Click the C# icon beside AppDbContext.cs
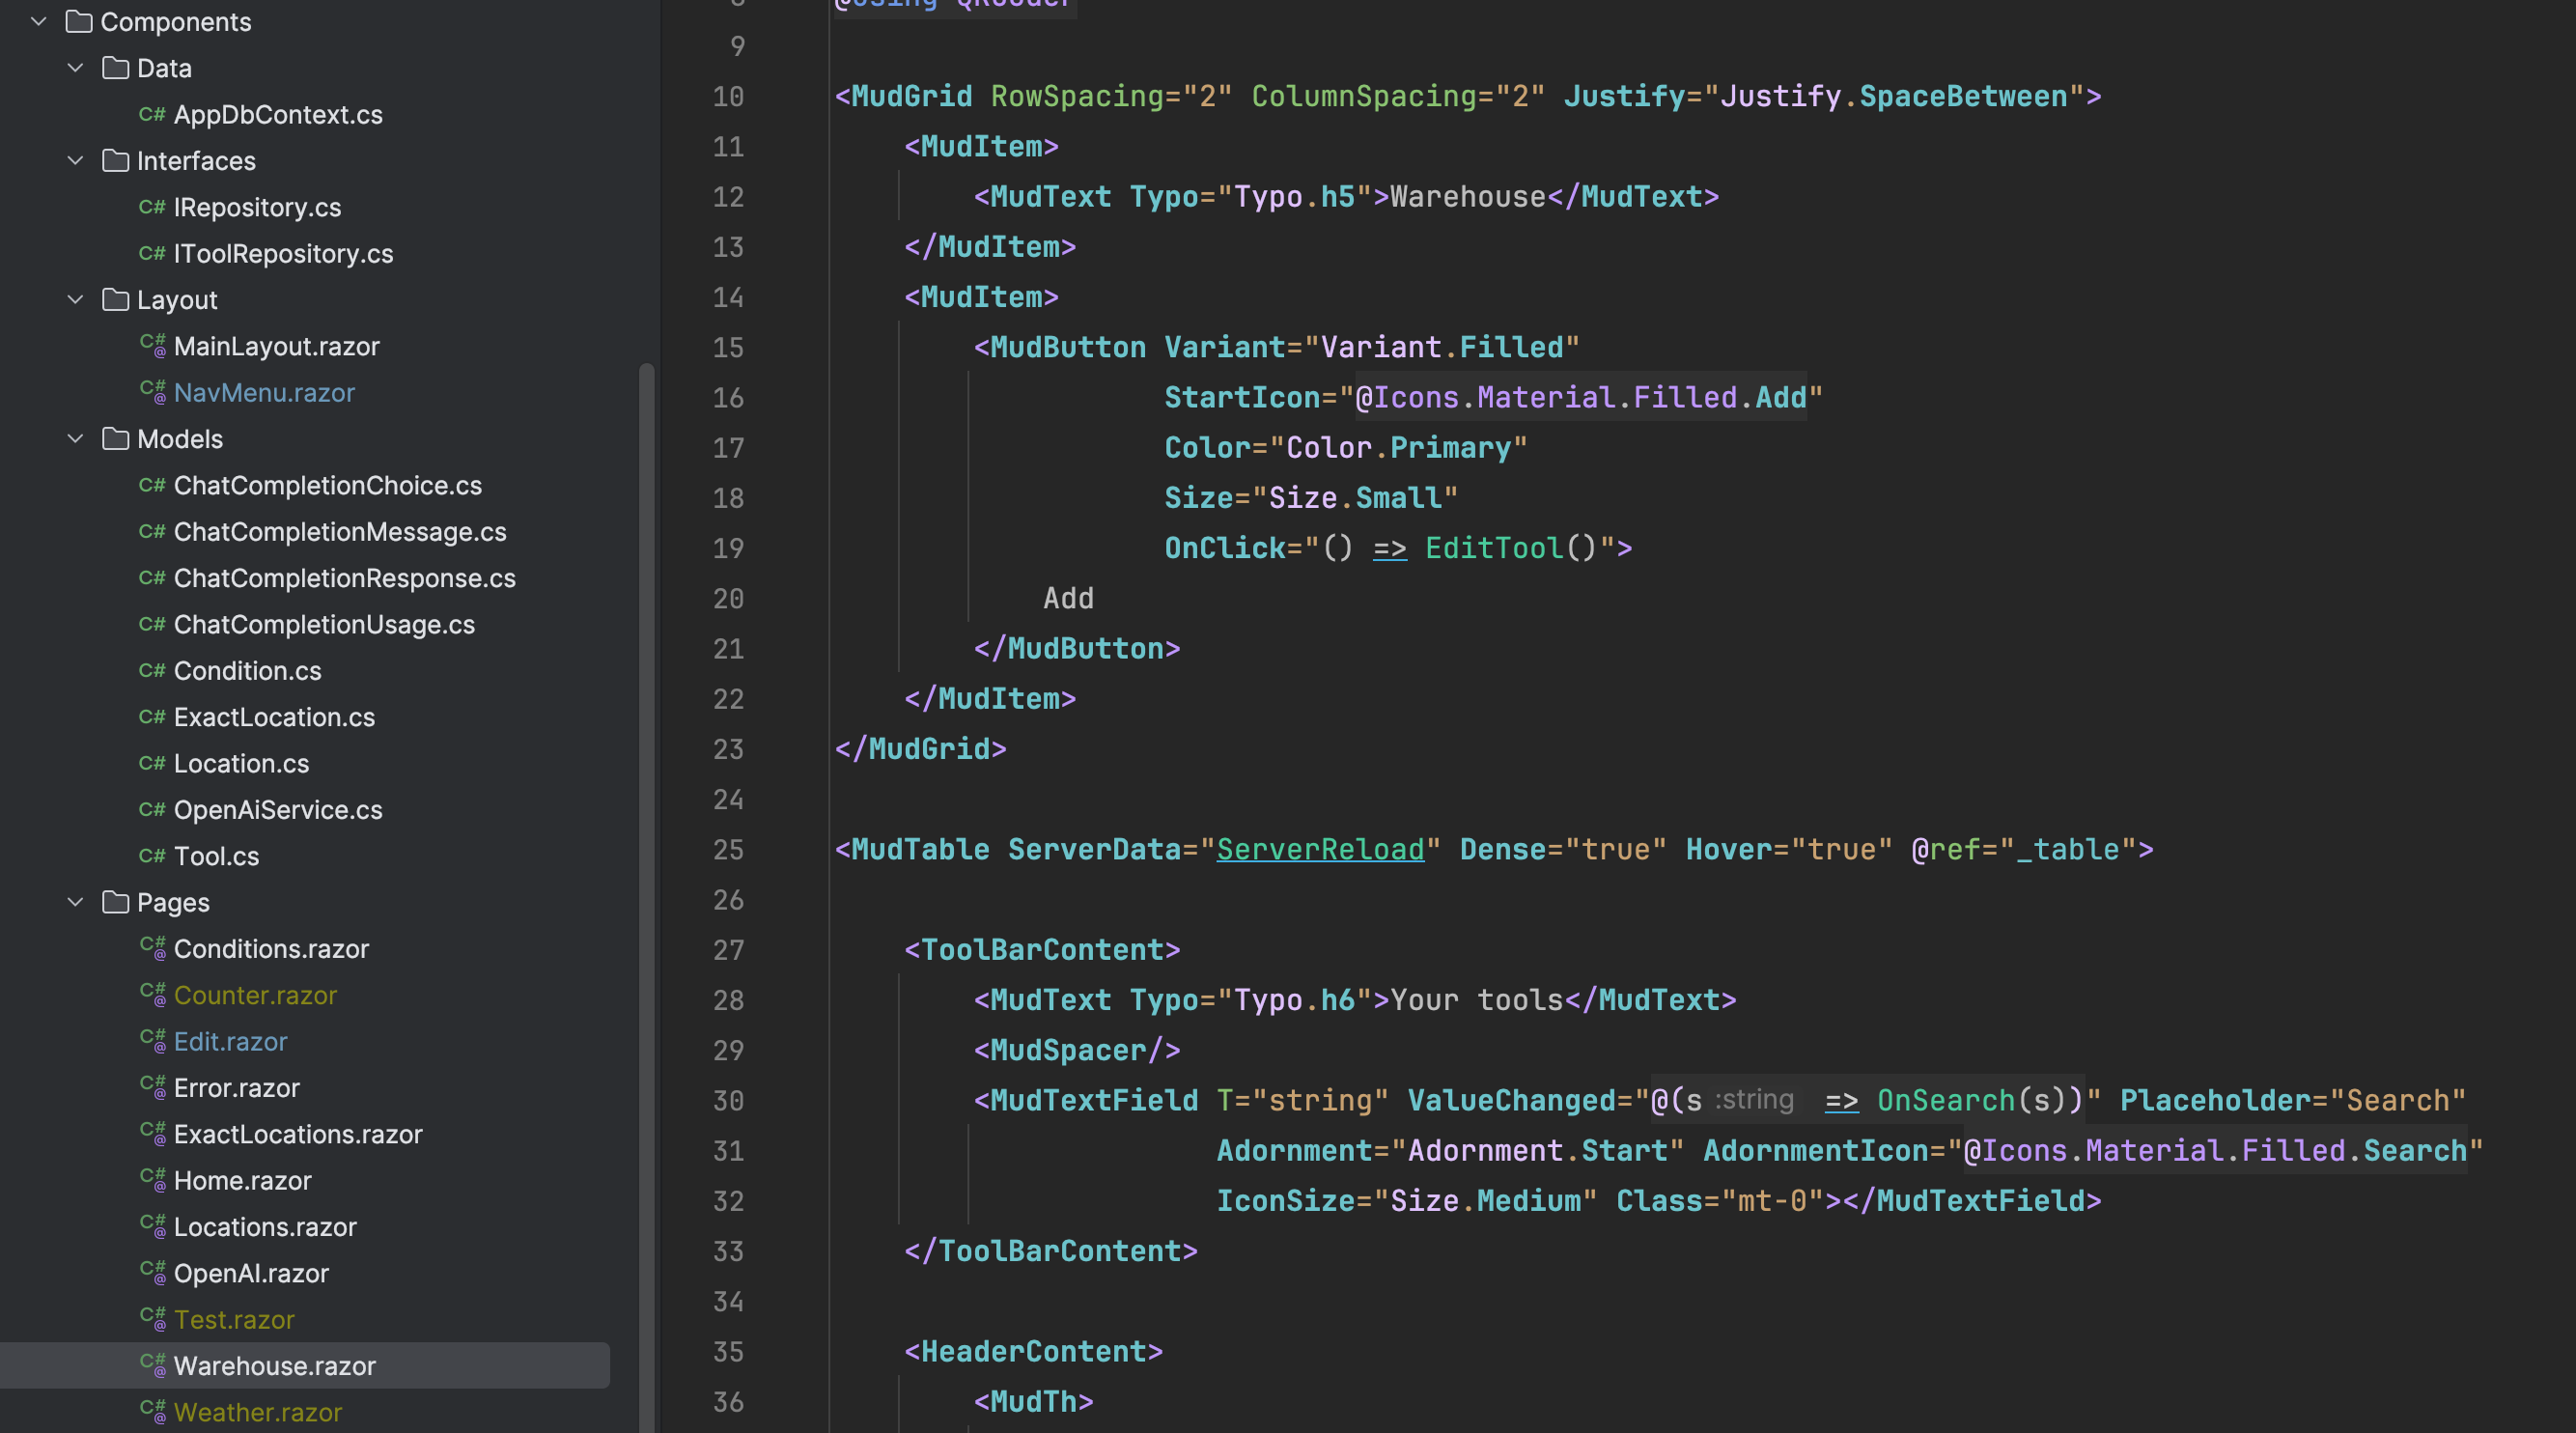2576x1433 pixels. pyautogui.click(x=152, y=115)
